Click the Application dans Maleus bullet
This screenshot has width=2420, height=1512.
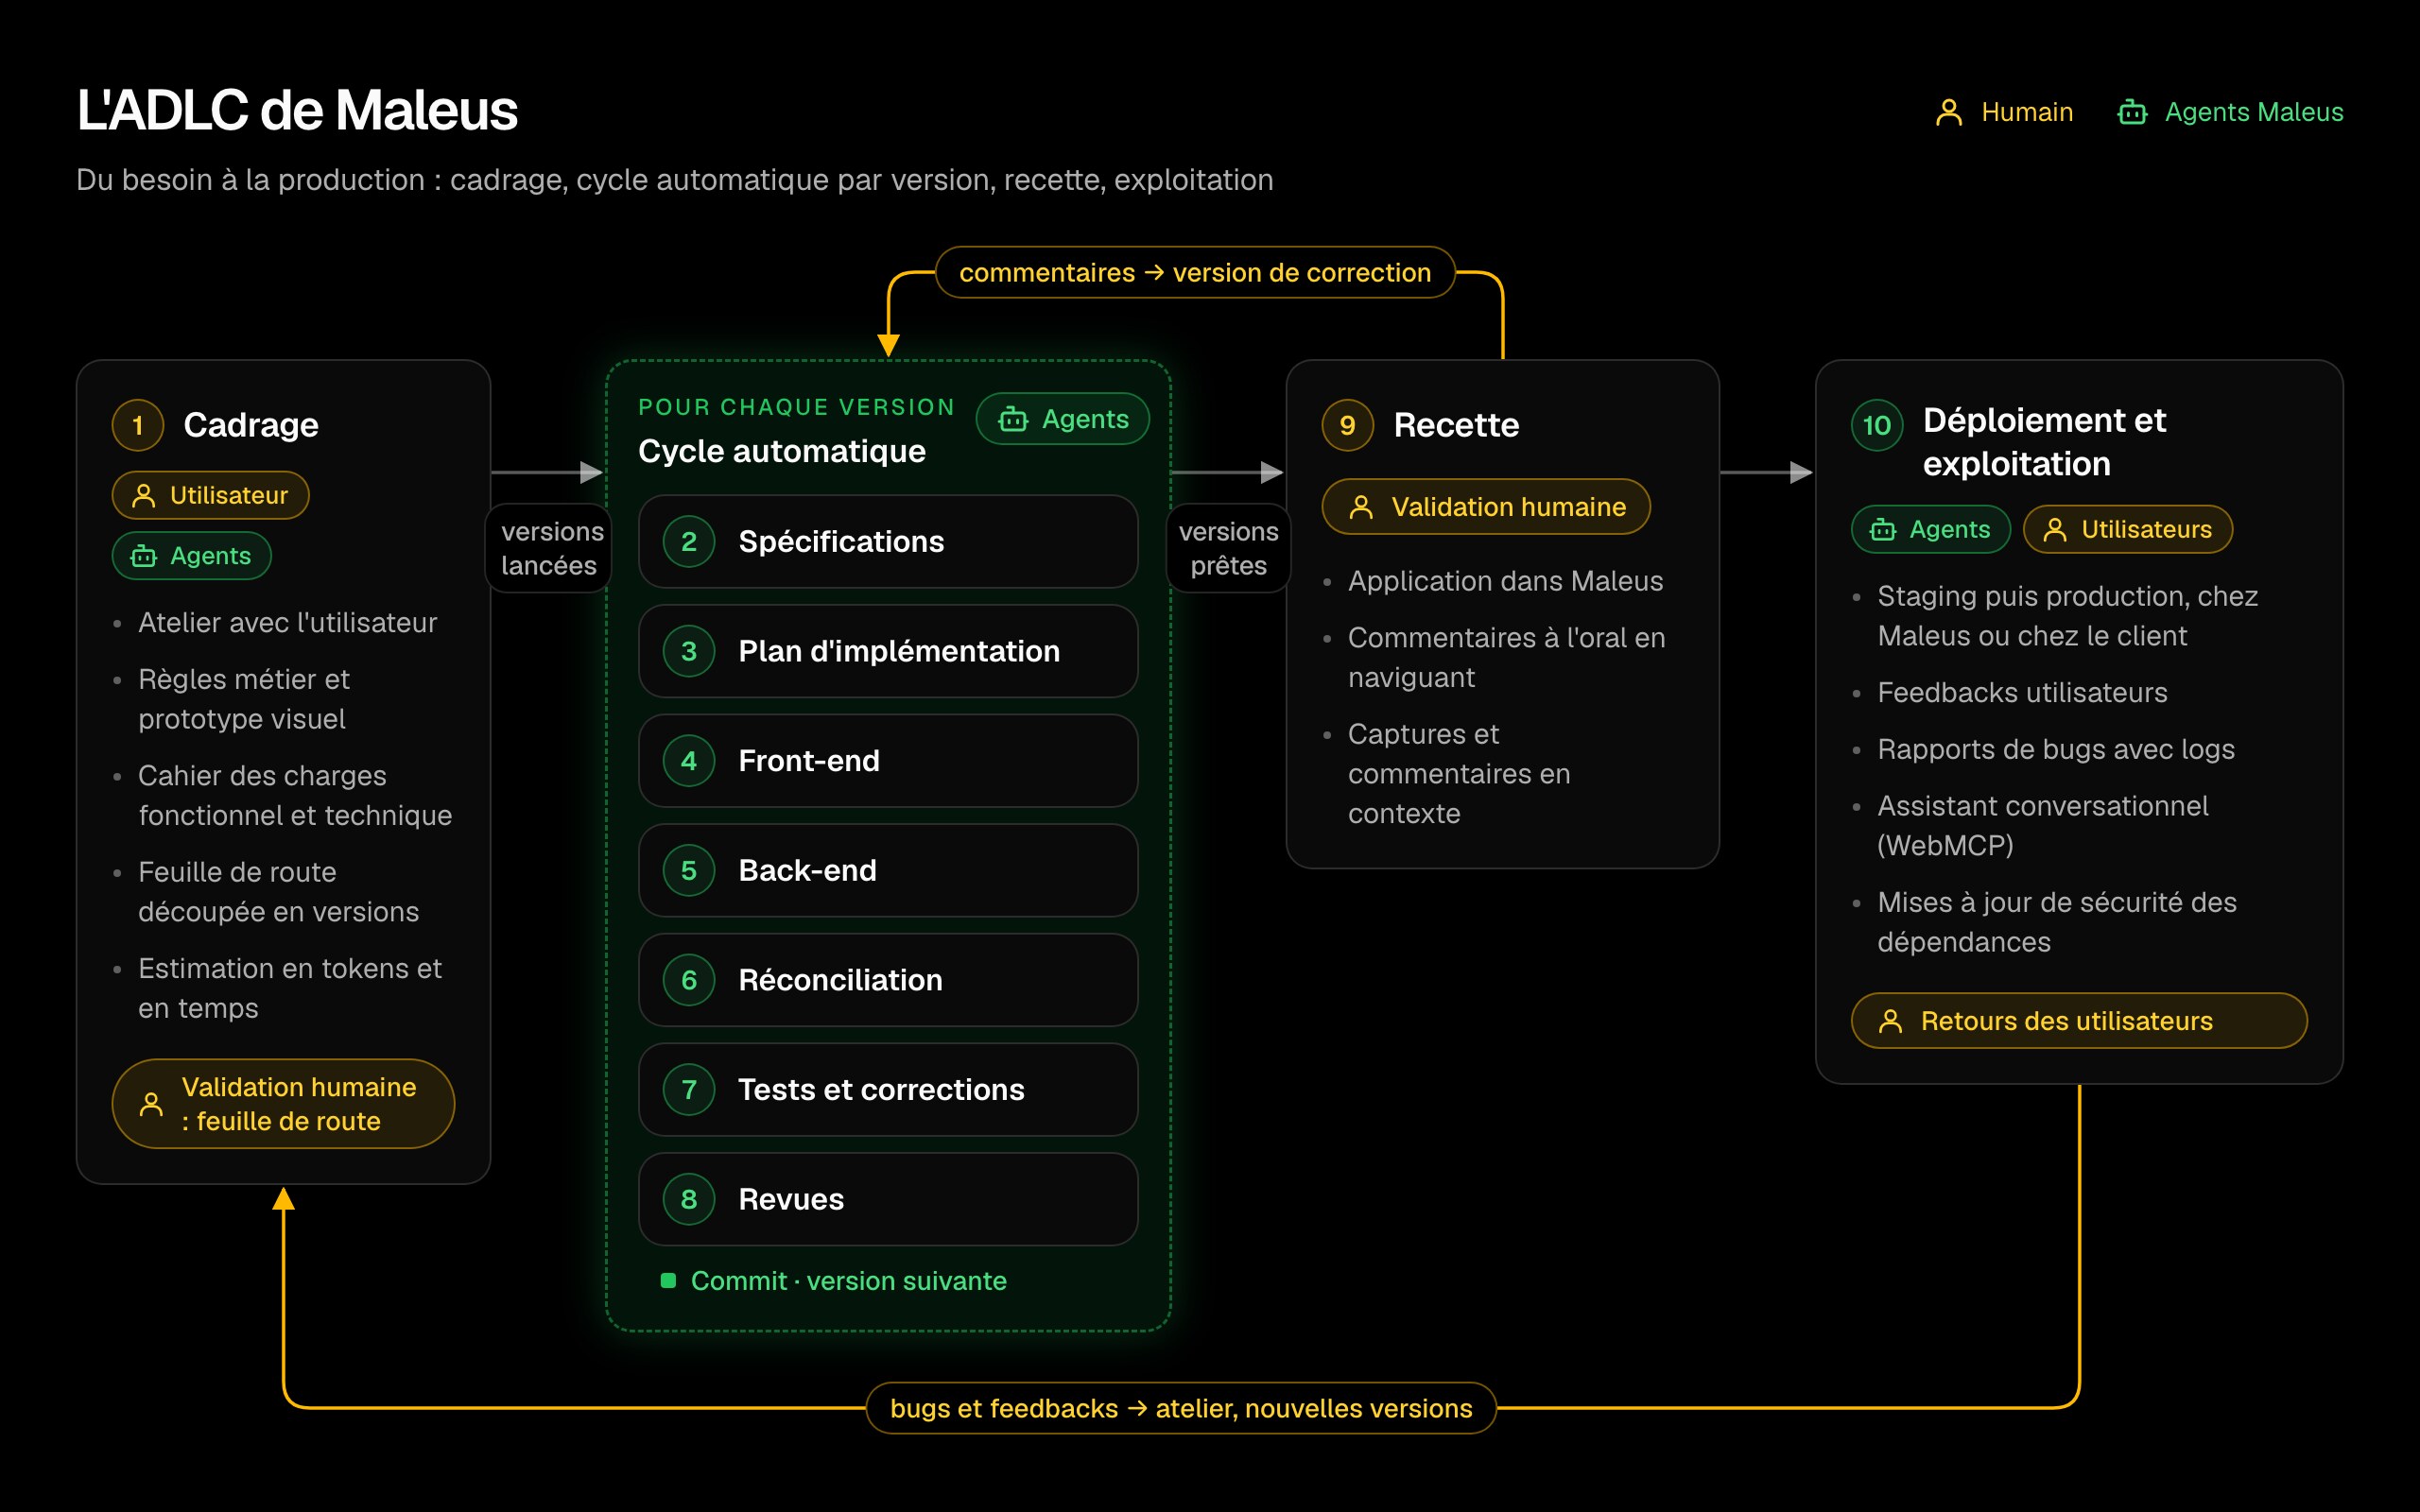pos(1505,581)
